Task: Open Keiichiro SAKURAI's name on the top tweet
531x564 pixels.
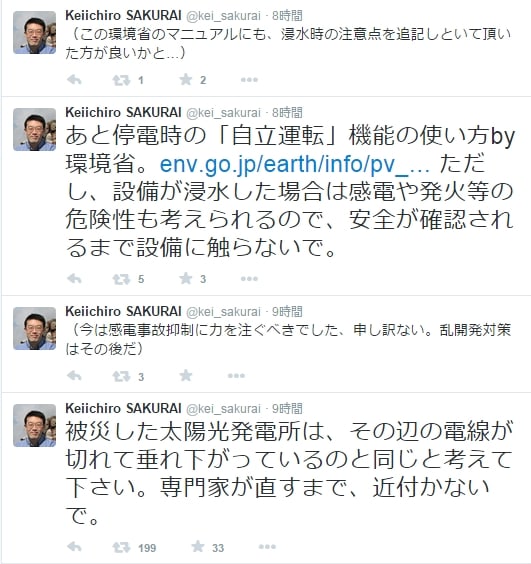Action: pos(123,15)
